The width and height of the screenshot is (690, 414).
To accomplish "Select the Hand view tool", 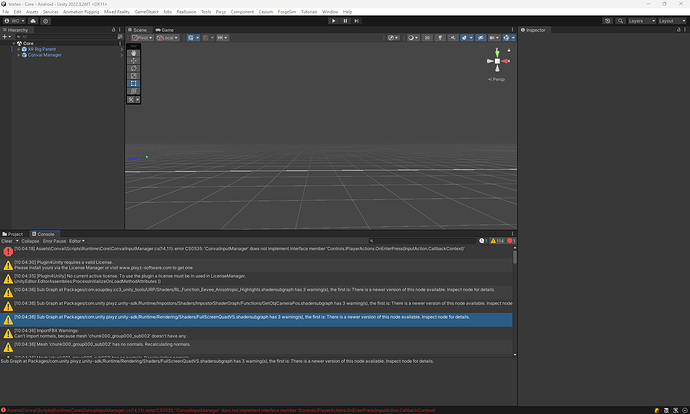I will click(x=134, y=53).
